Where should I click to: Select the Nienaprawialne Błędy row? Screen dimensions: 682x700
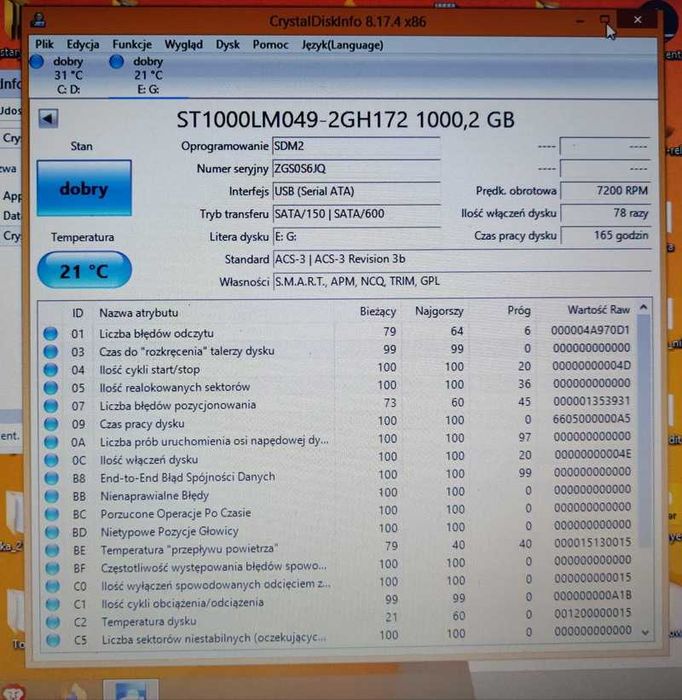pyautogui.click(x=338, y=493)
